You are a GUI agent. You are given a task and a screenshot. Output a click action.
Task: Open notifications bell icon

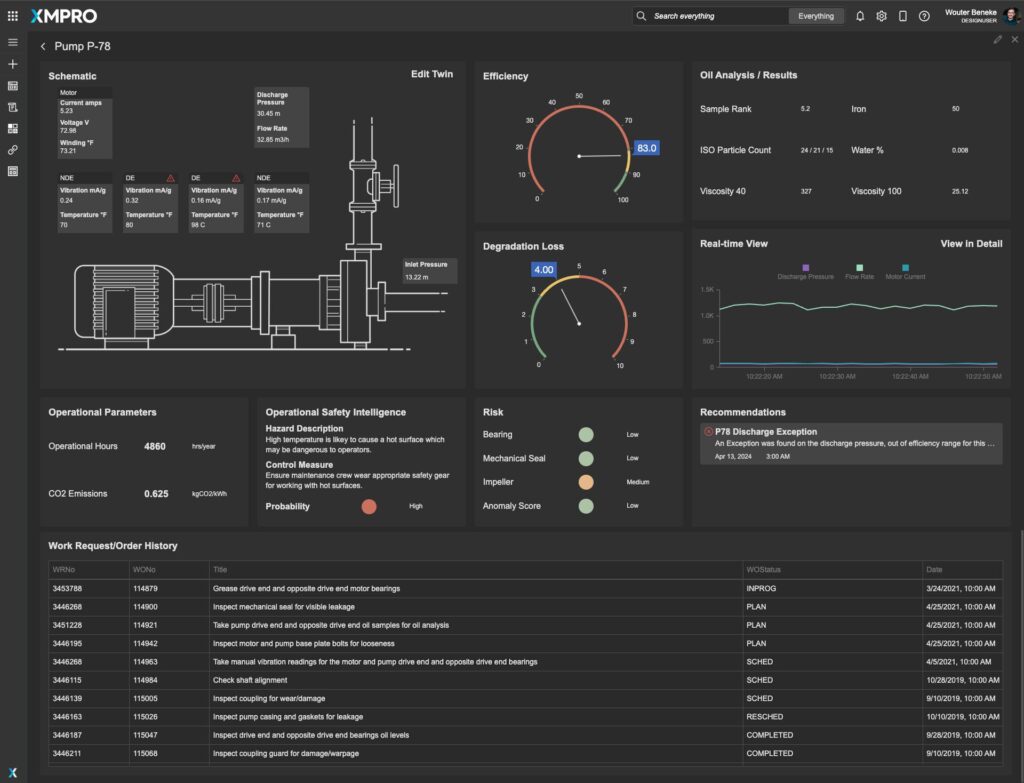click(x=860, y=16)
